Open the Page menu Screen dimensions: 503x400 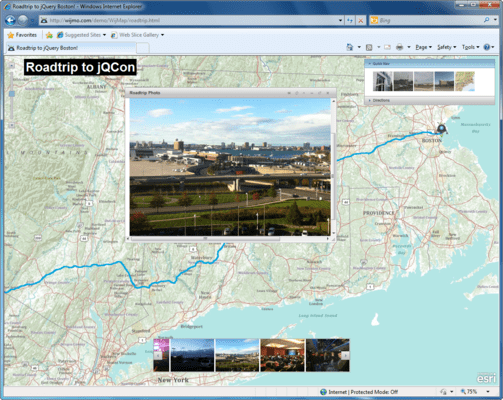click(423, 47)
